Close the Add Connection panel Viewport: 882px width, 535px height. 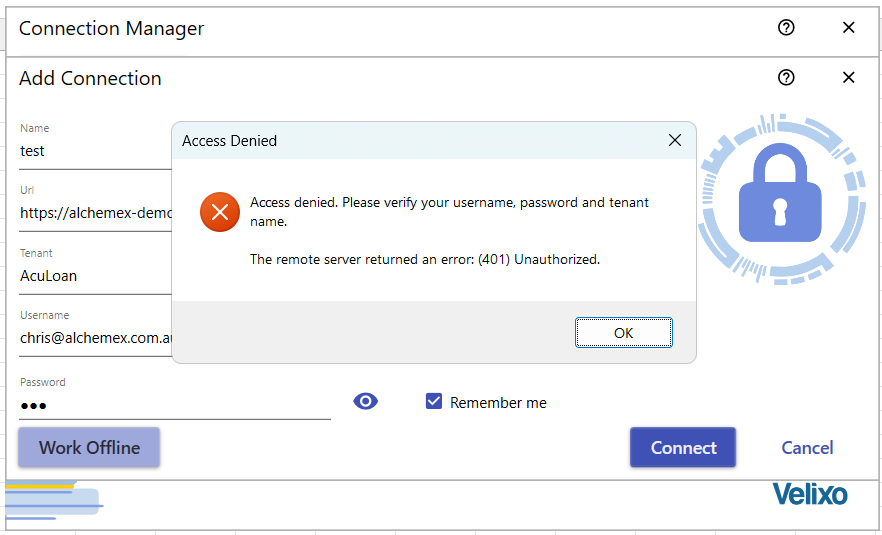pyautogui.click(x=849, y=77)
